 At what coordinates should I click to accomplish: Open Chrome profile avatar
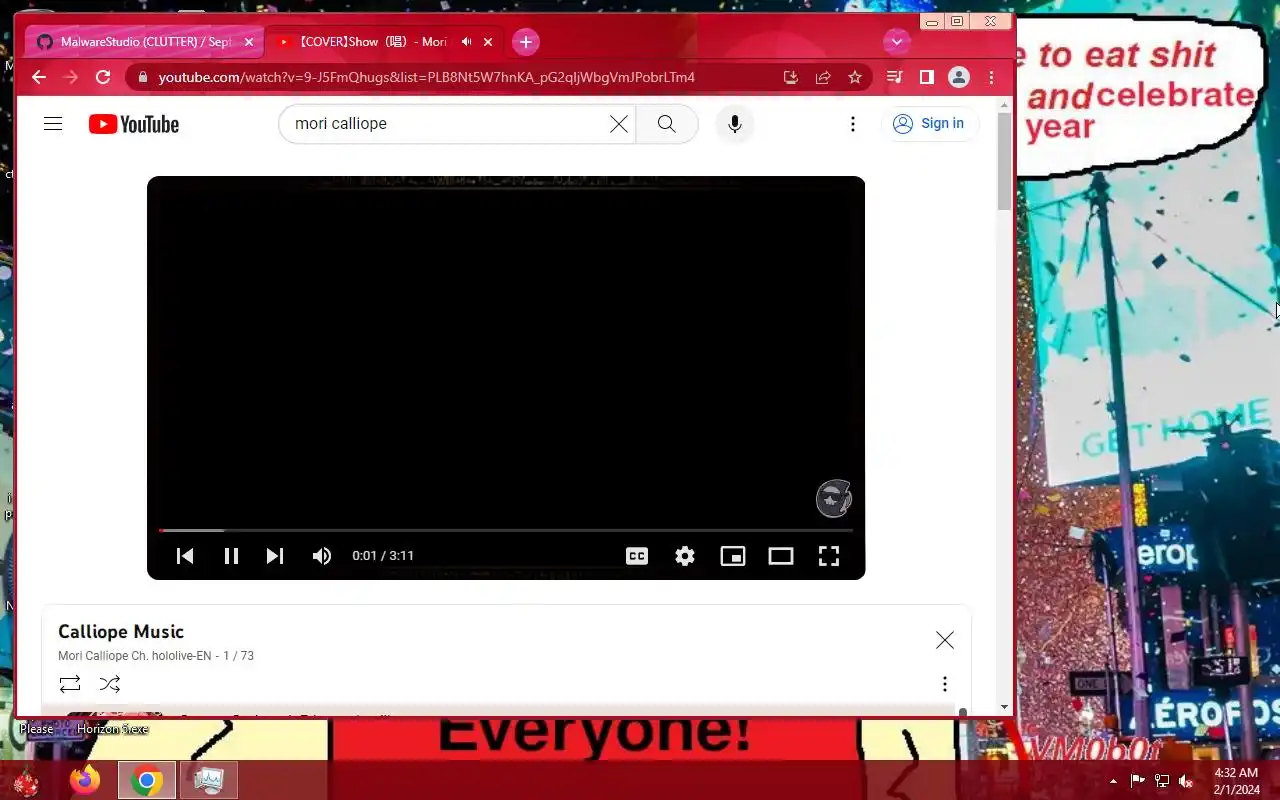pos(959,77)
